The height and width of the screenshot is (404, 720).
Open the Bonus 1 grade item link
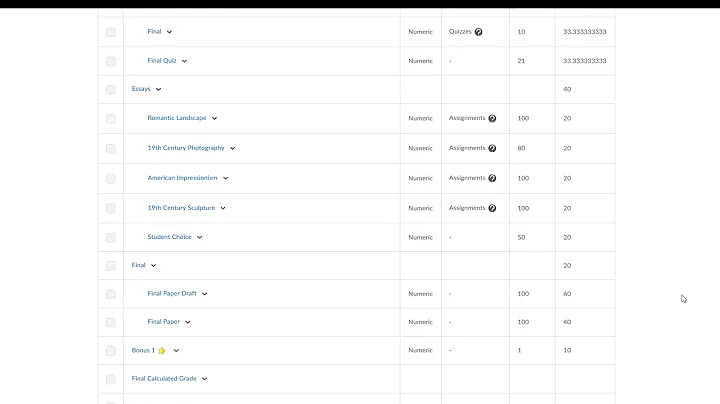click(143, 350)
